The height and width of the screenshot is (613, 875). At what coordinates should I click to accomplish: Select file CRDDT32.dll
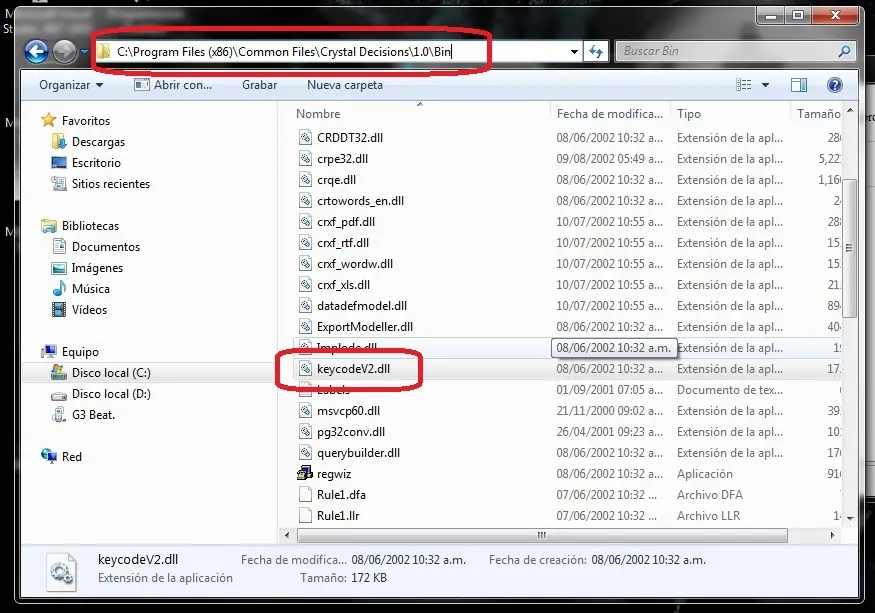pyautogui.click(x=350, y=138)
